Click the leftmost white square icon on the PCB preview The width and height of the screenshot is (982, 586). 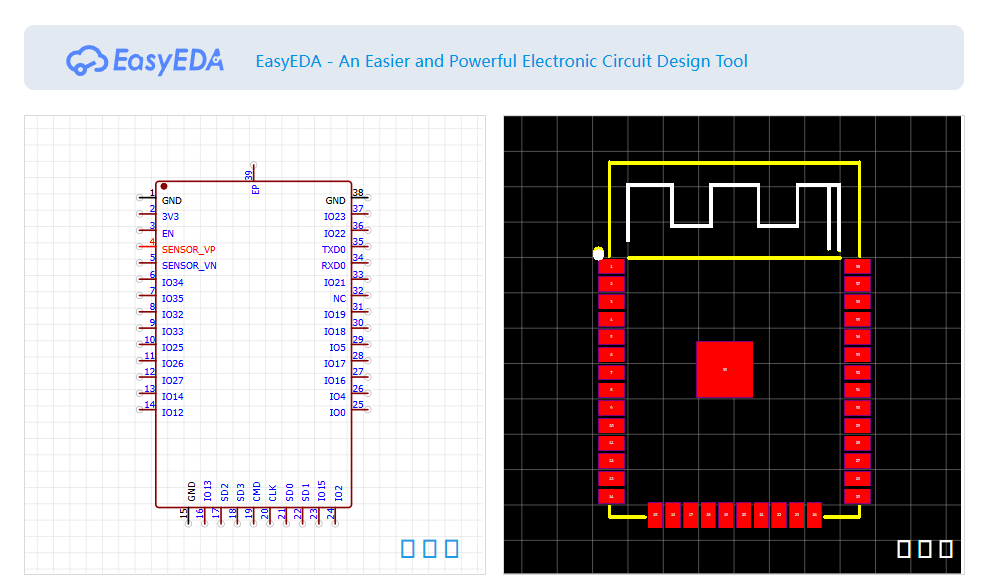pos(904,549)
